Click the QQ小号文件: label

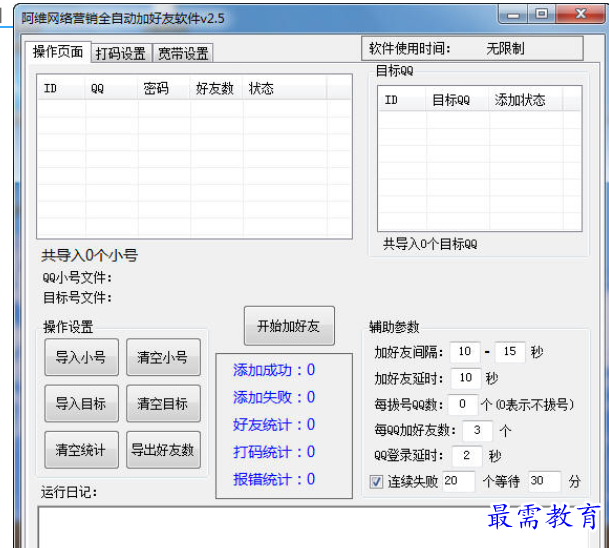[77, 278]
